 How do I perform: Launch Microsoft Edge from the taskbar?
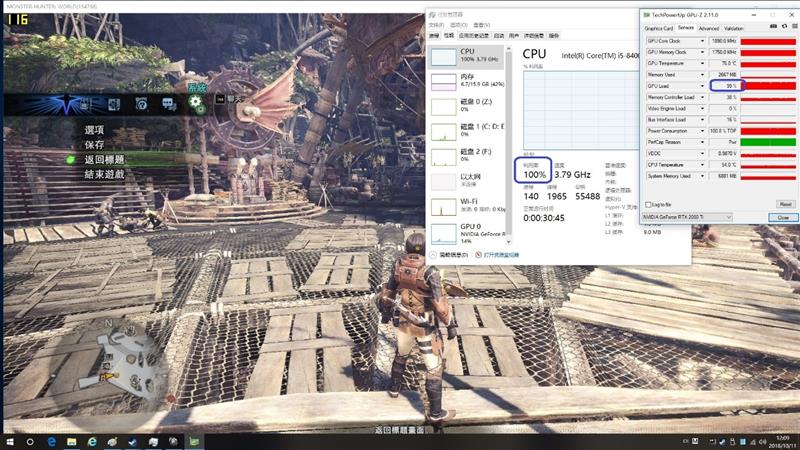52,442
